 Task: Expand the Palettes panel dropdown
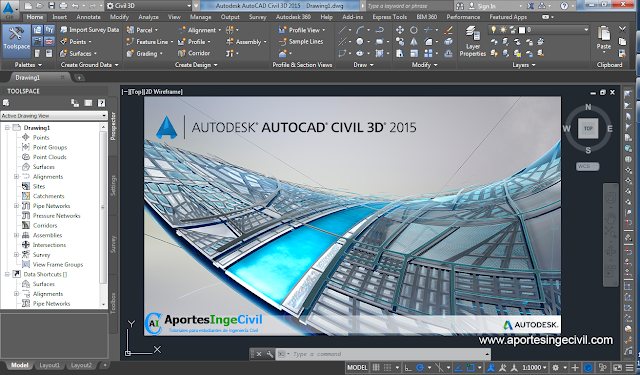pyautogui.click(x=28, y=65)
